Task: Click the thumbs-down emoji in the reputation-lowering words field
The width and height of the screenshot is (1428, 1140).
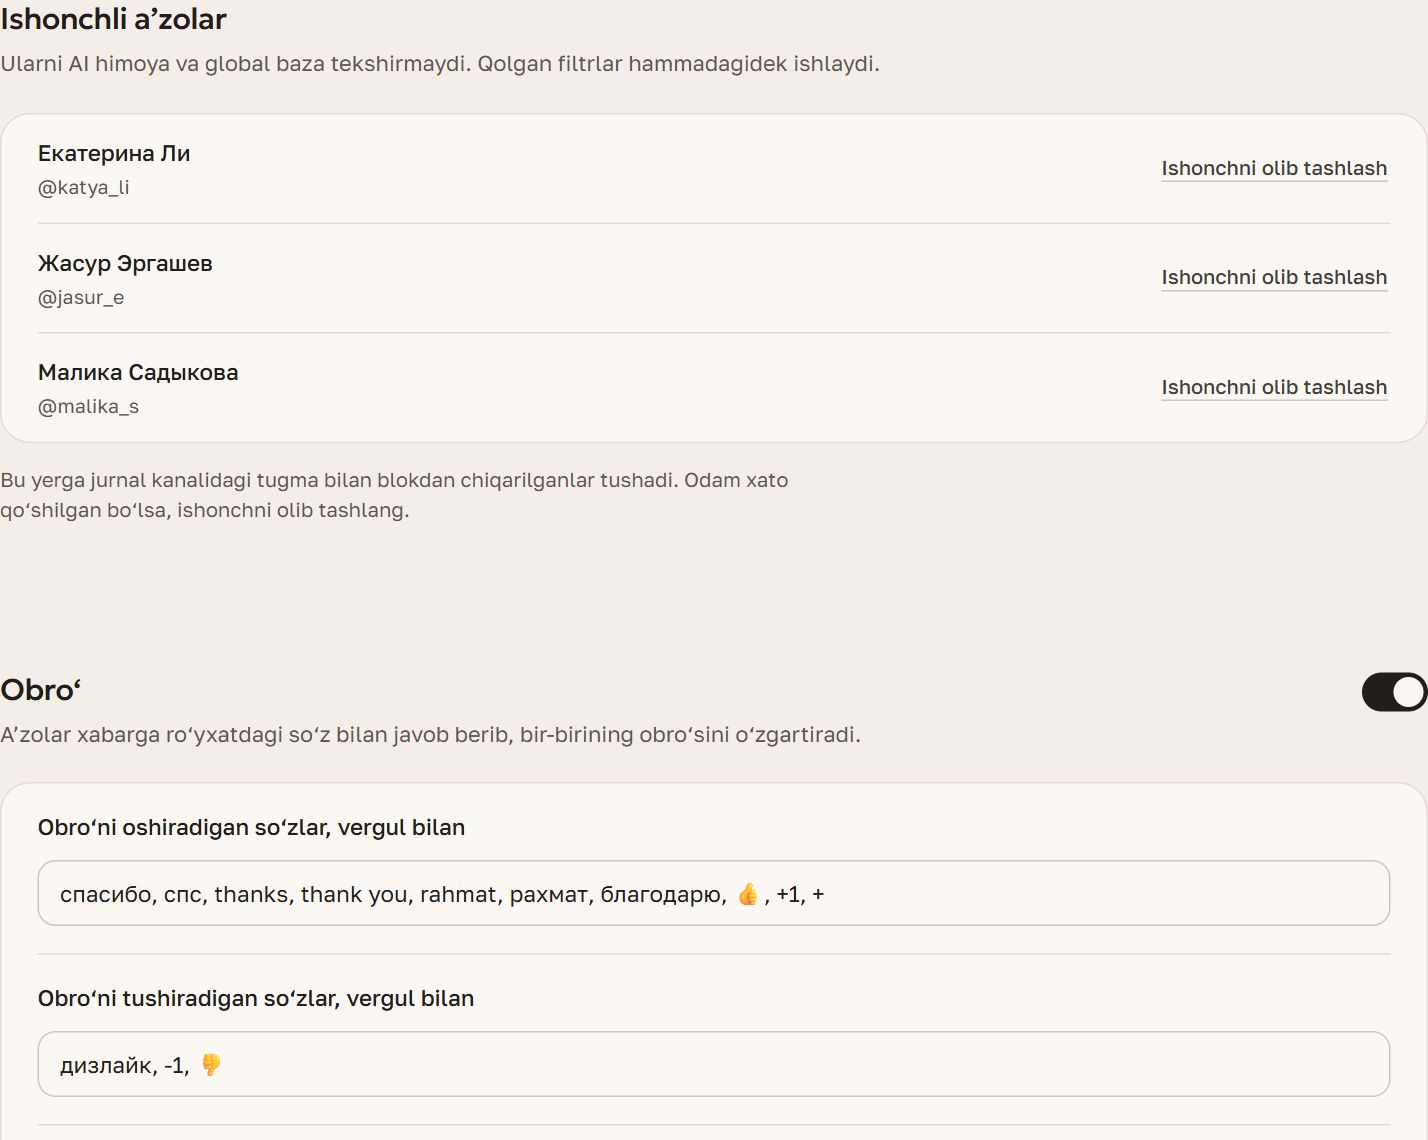Action: click(211, 1065)
